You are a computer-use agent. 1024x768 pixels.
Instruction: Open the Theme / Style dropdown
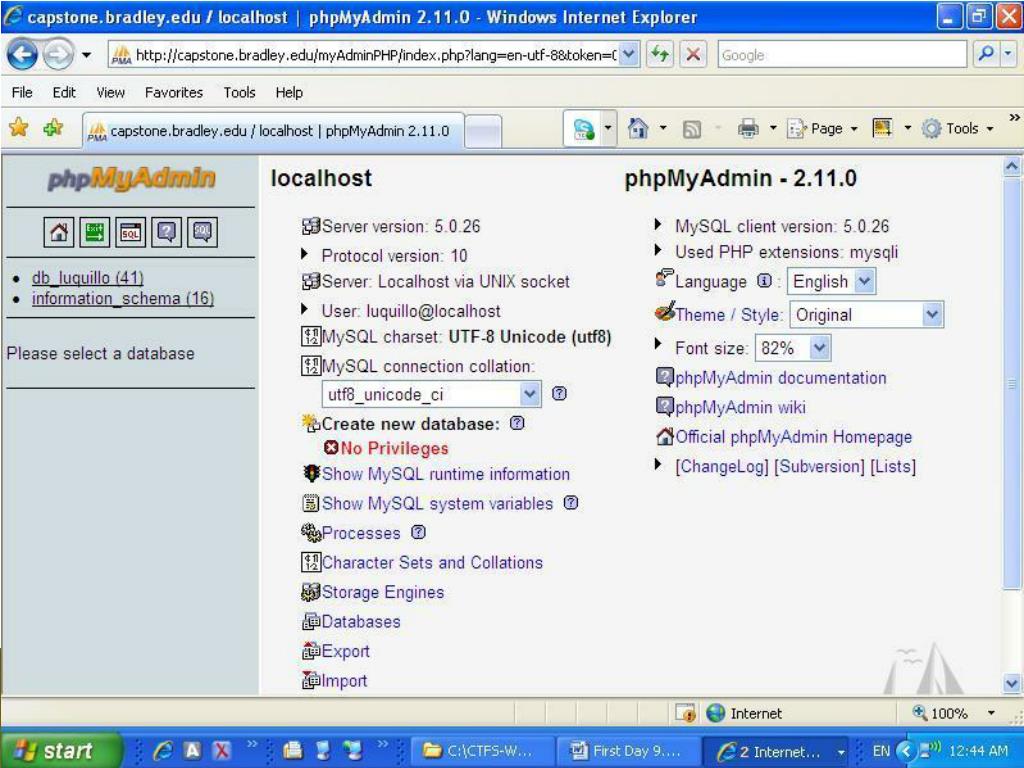tap(866, 315)
